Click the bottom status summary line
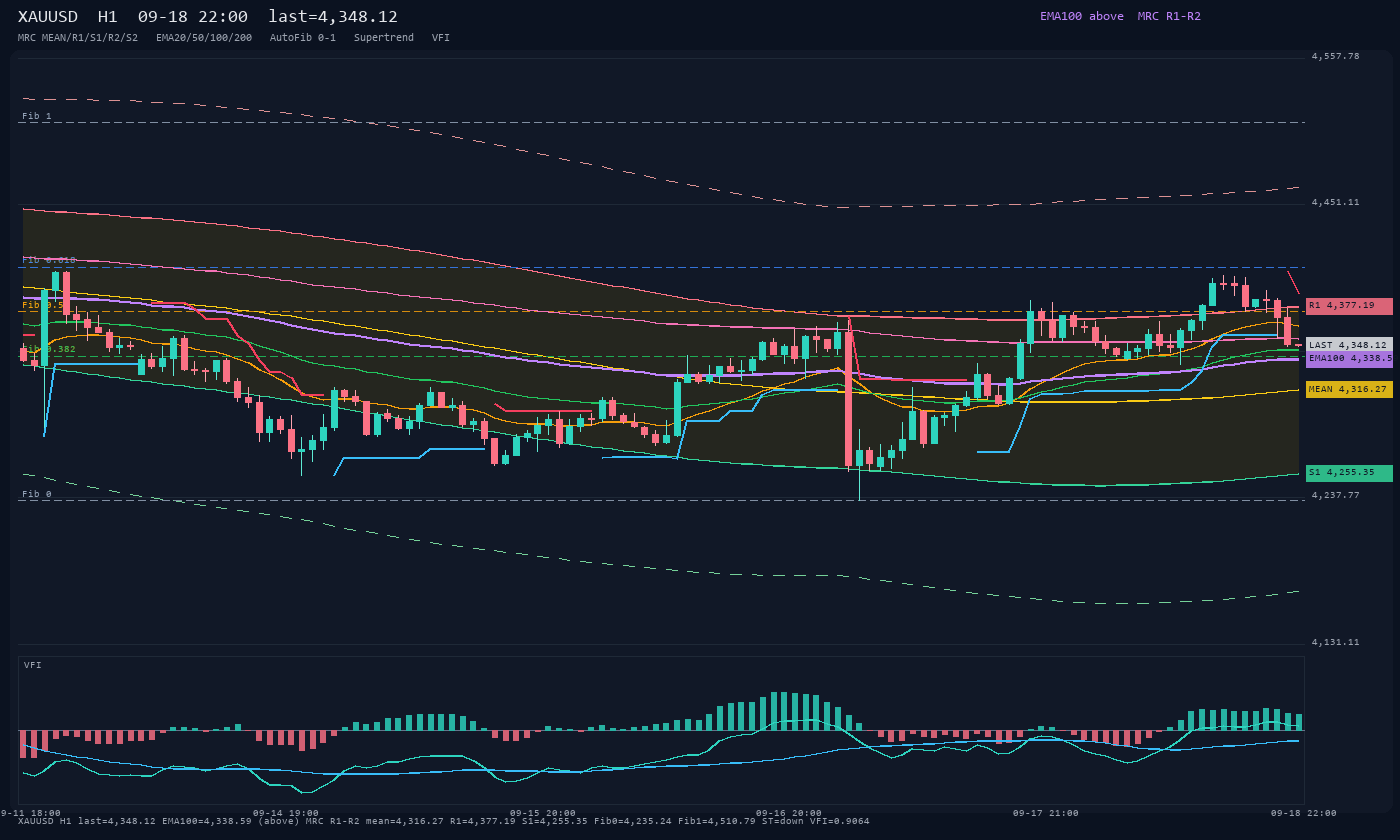1400x840 pixels. (444, 822)
